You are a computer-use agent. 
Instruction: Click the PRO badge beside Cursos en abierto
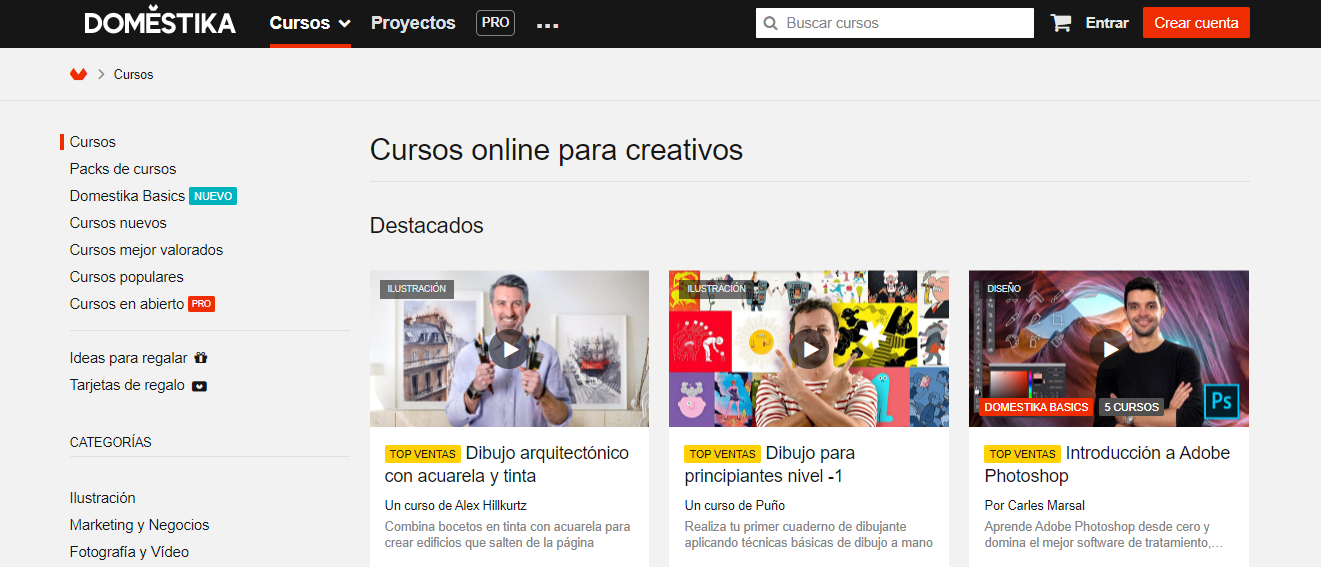pos(202,304)
